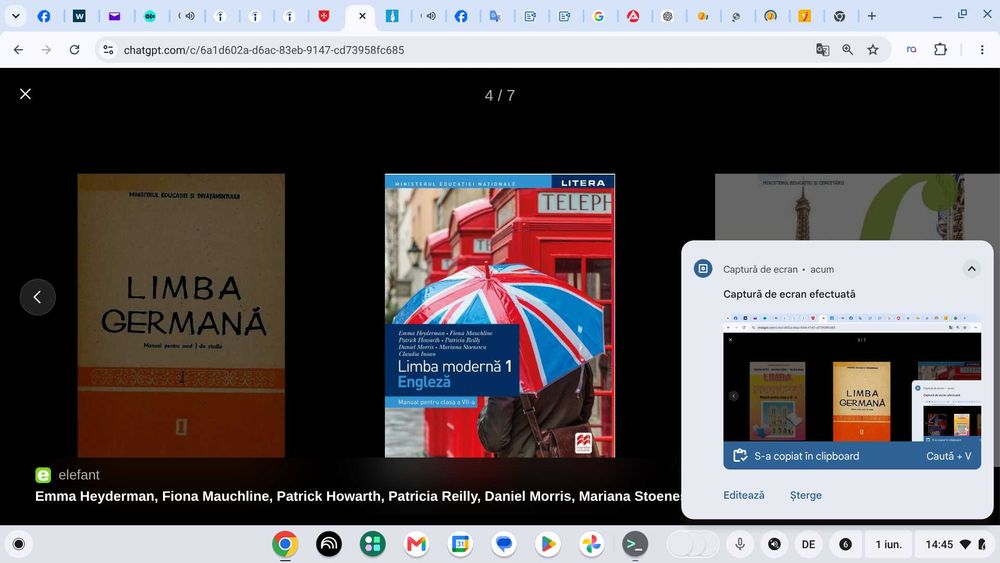
Task: Open Google Photos from the shelf
Action: tap(591, 544)
